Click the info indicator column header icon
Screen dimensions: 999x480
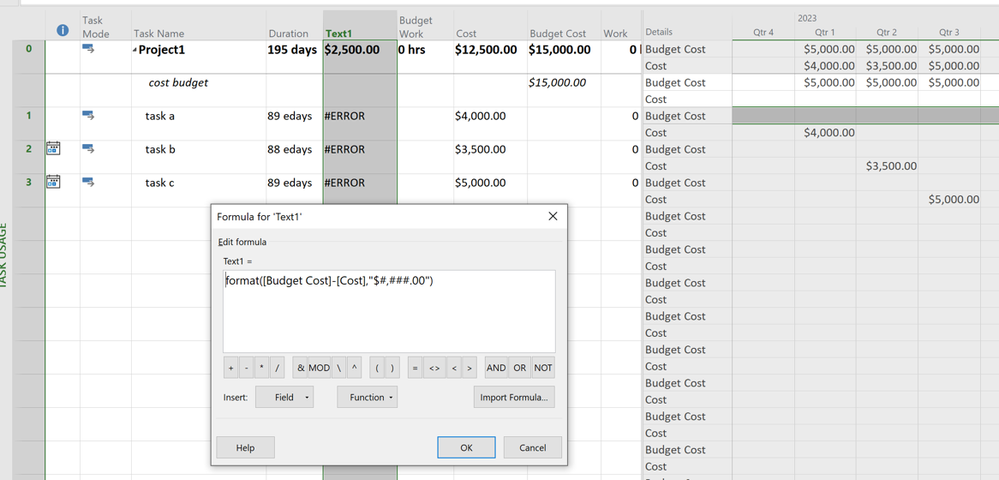[62, 30]
